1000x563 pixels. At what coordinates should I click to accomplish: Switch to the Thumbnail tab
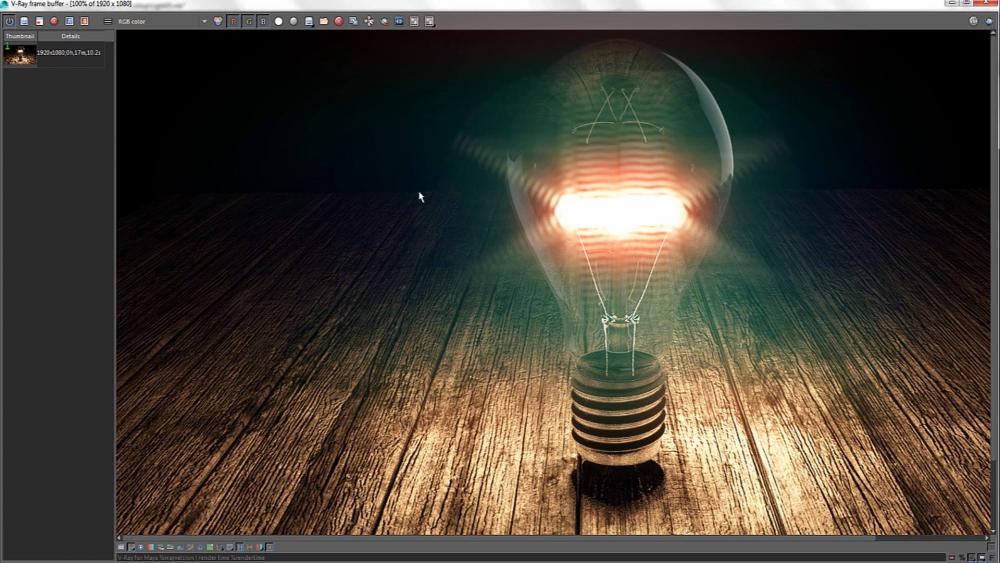[20, 36]
